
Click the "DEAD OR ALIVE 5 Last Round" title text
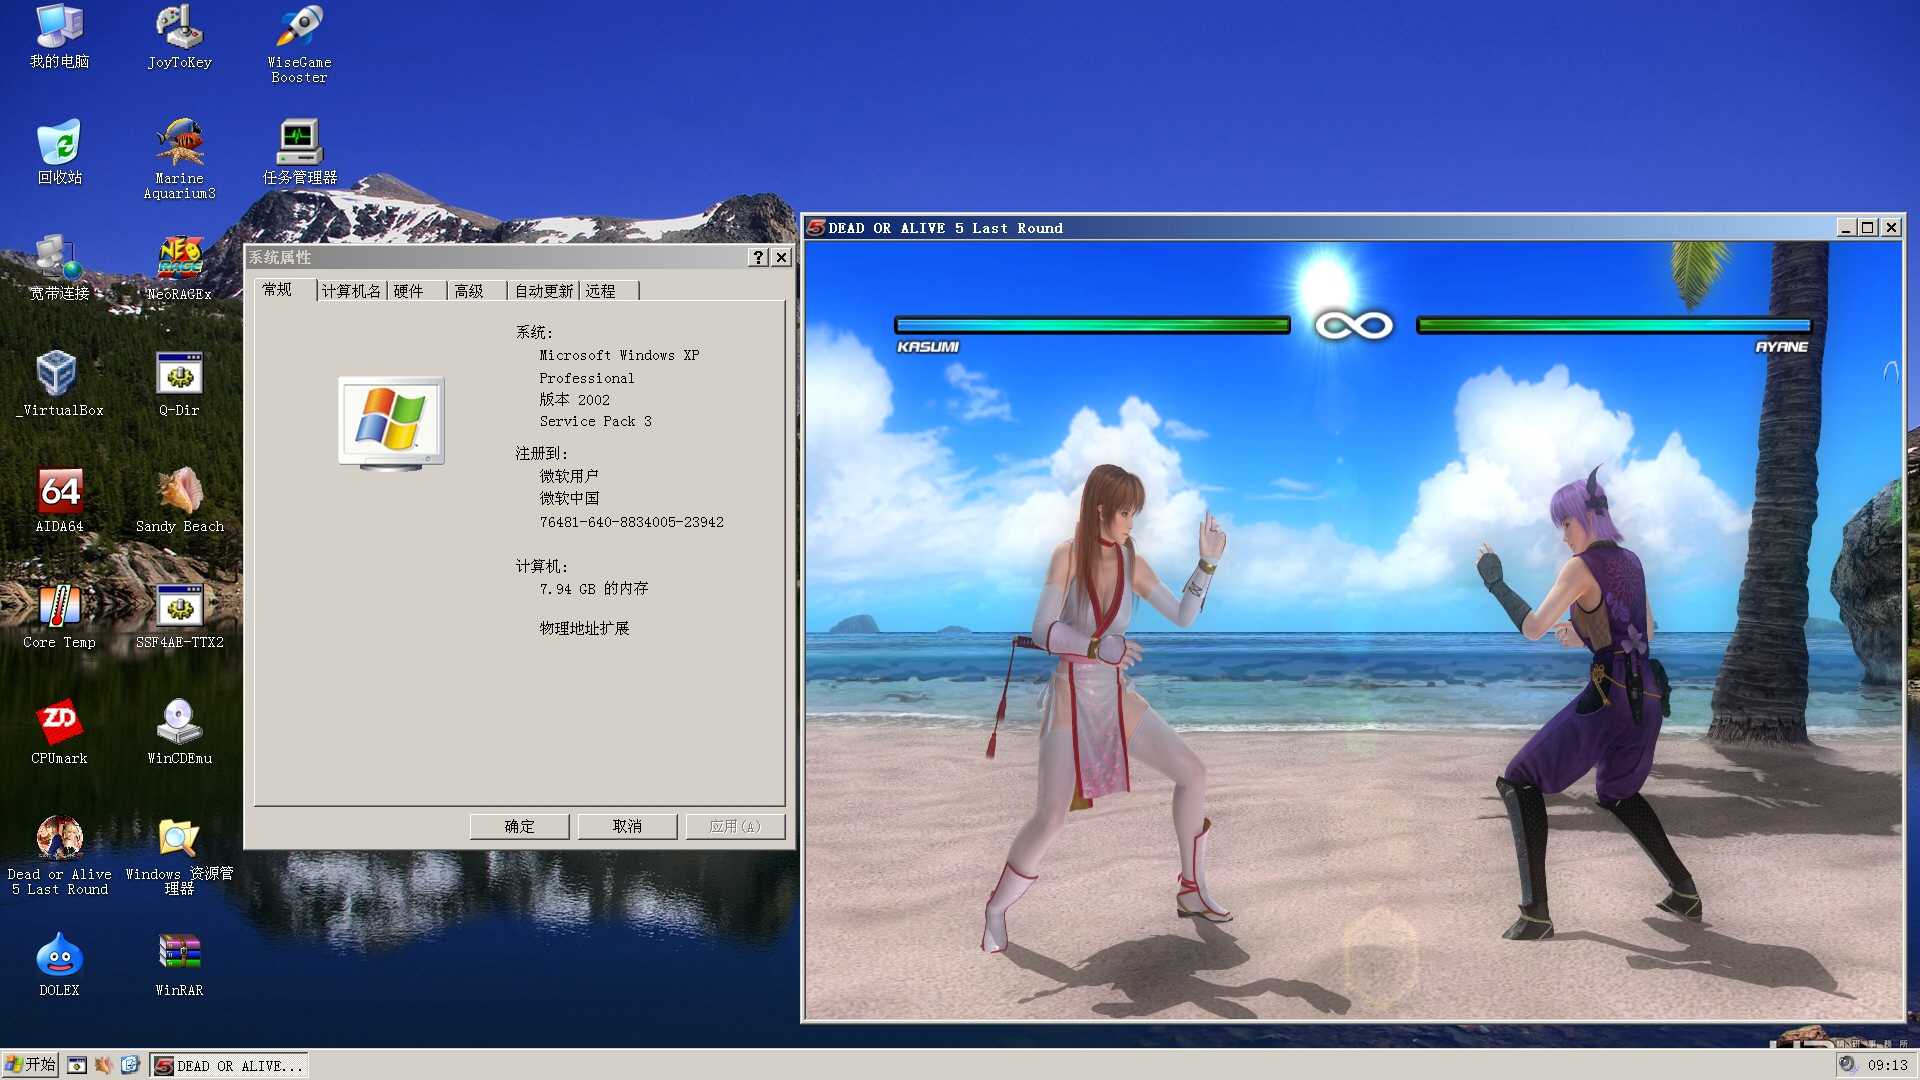pyautogui.click(x=945, y=228)
